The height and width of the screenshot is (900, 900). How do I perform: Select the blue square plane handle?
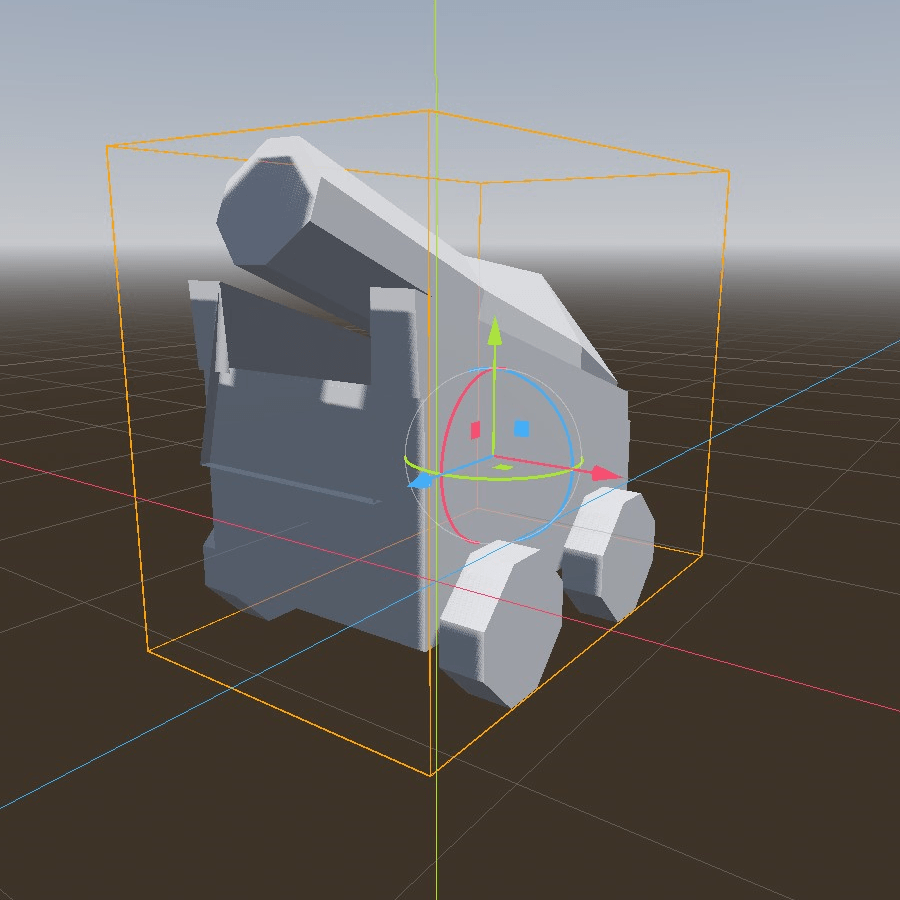pyautogui.click(x=521, y=428)
